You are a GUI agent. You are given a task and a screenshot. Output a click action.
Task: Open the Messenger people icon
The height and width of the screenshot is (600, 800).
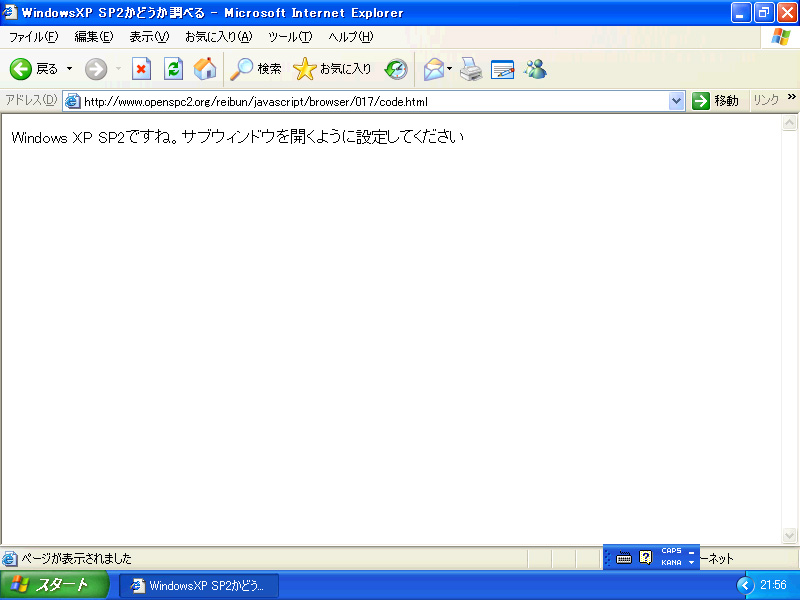tap(535, 69)
